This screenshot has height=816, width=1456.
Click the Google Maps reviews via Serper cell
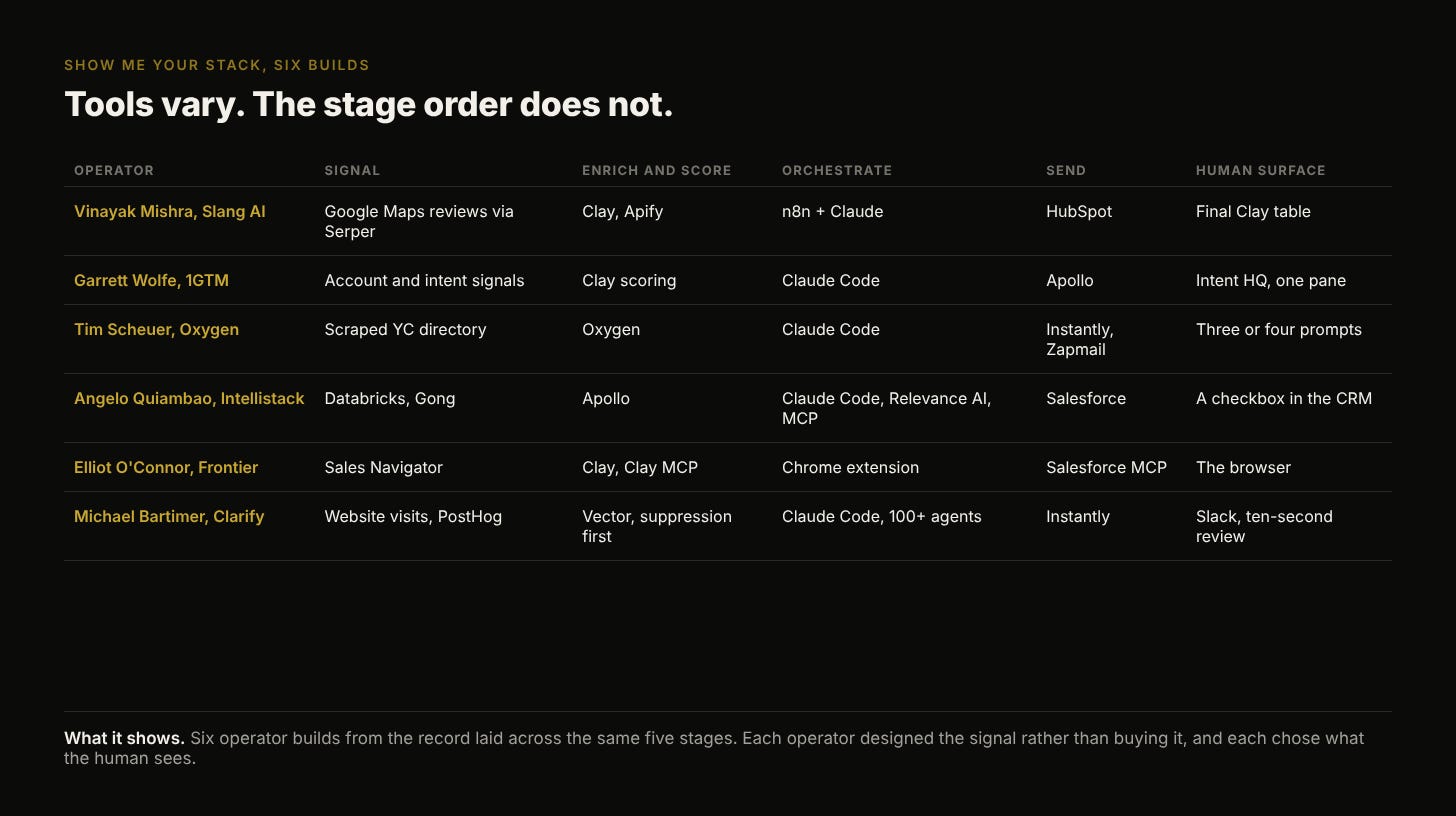coord(419,221)
